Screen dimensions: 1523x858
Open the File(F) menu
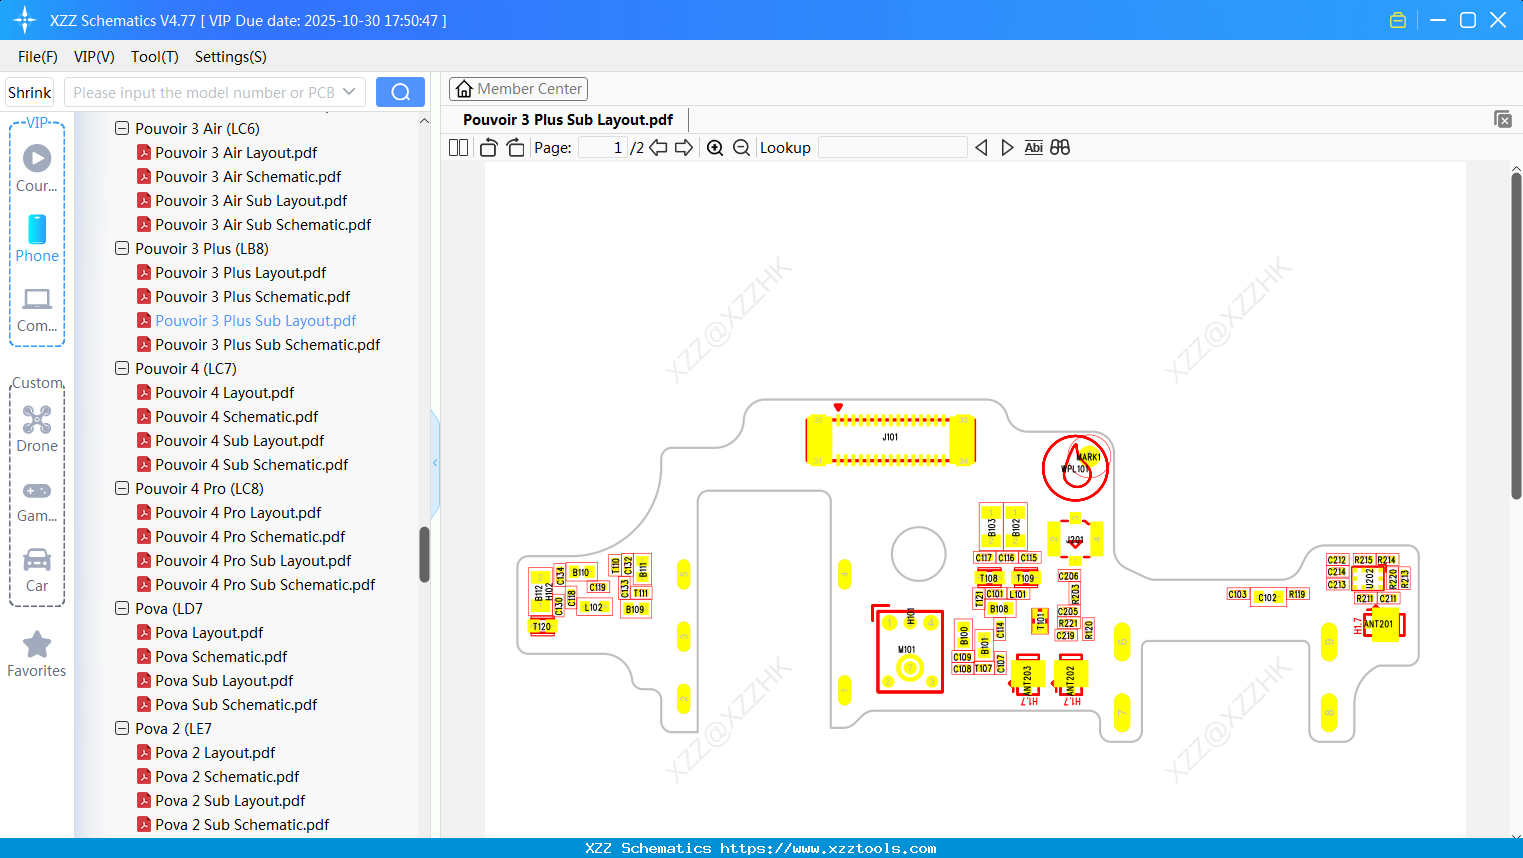pyautogui.click(x=38, y=57)
